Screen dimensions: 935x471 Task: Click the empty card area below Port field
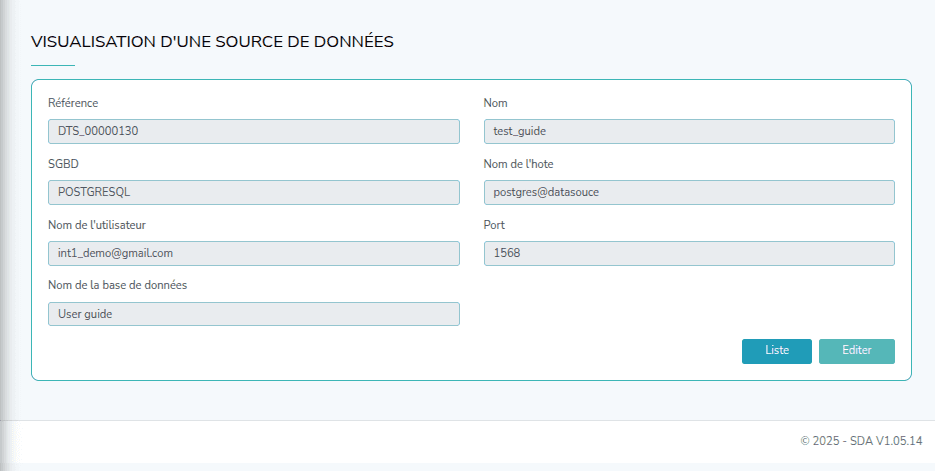tap(688, 300)
